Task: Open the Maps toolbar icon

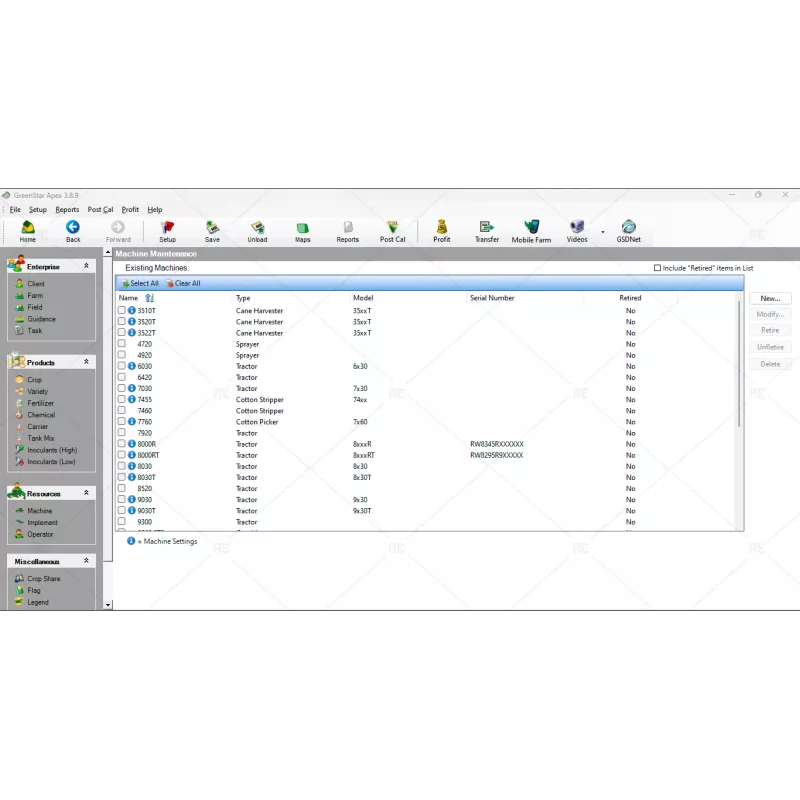Action: (302, 230)
